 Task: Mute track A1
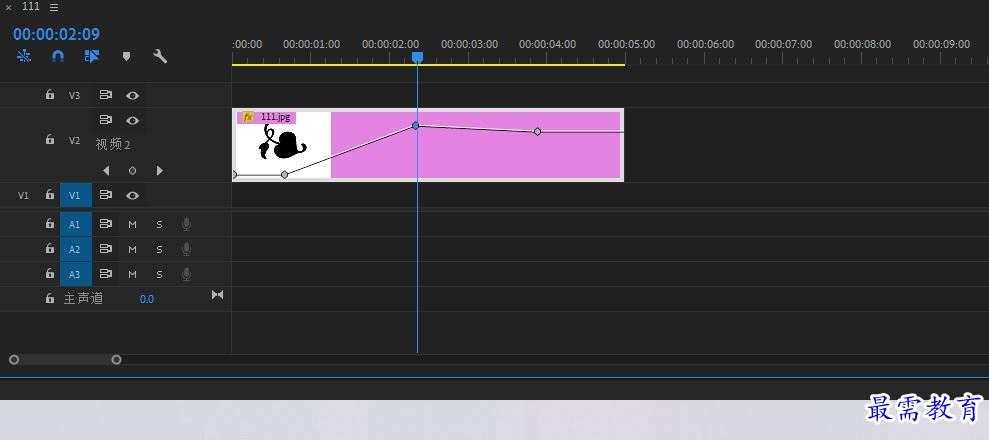[132, 224]
